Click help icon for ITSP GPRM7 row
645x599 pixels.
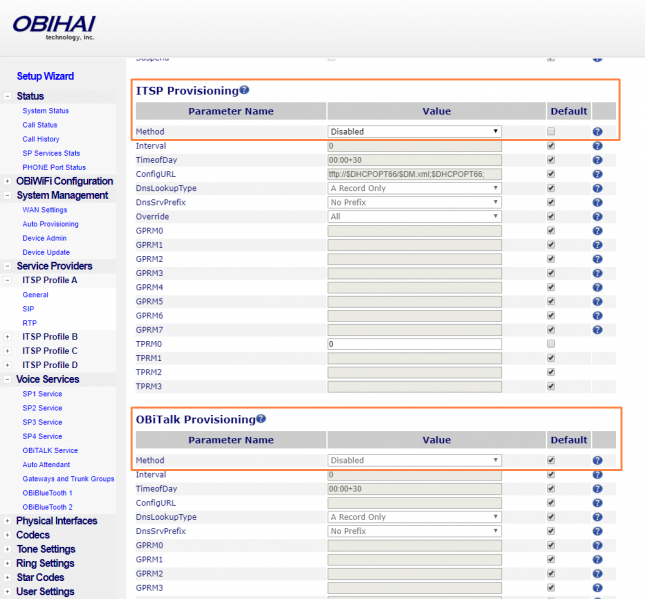[x=597, y=330]
